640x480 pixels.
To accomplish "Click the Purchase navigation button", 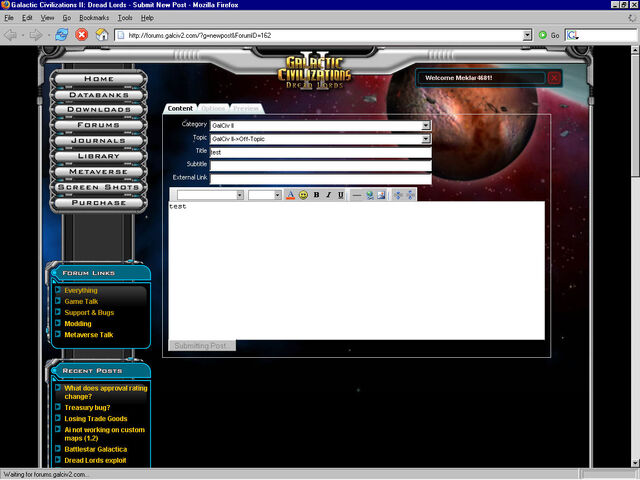I will tap(98, 202).
